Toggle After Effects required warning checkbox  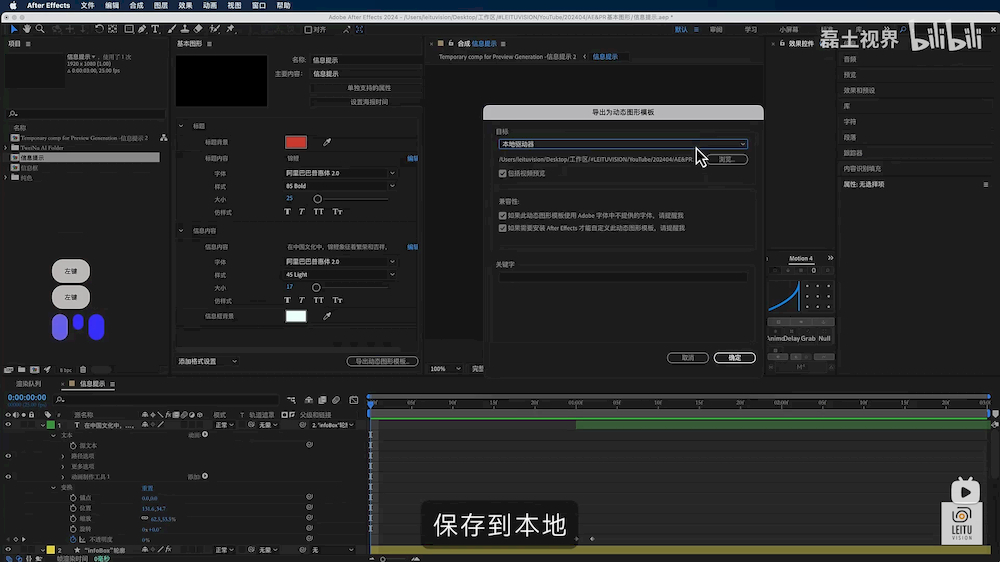pos(503,228)
